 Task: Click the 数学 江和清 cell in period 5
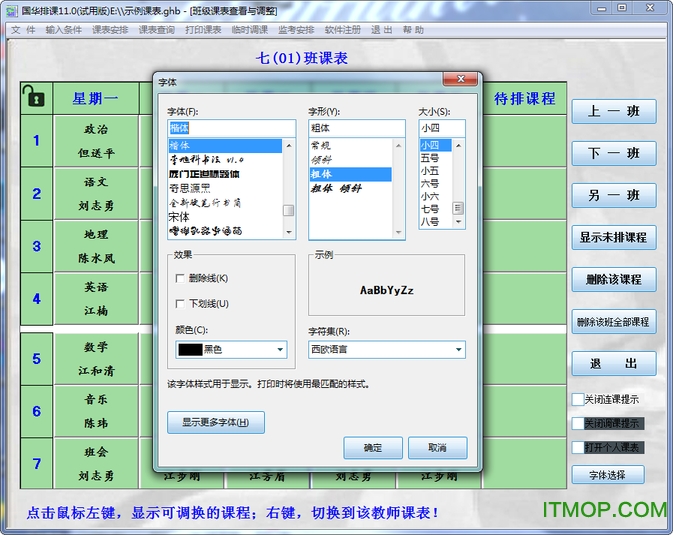96,359
